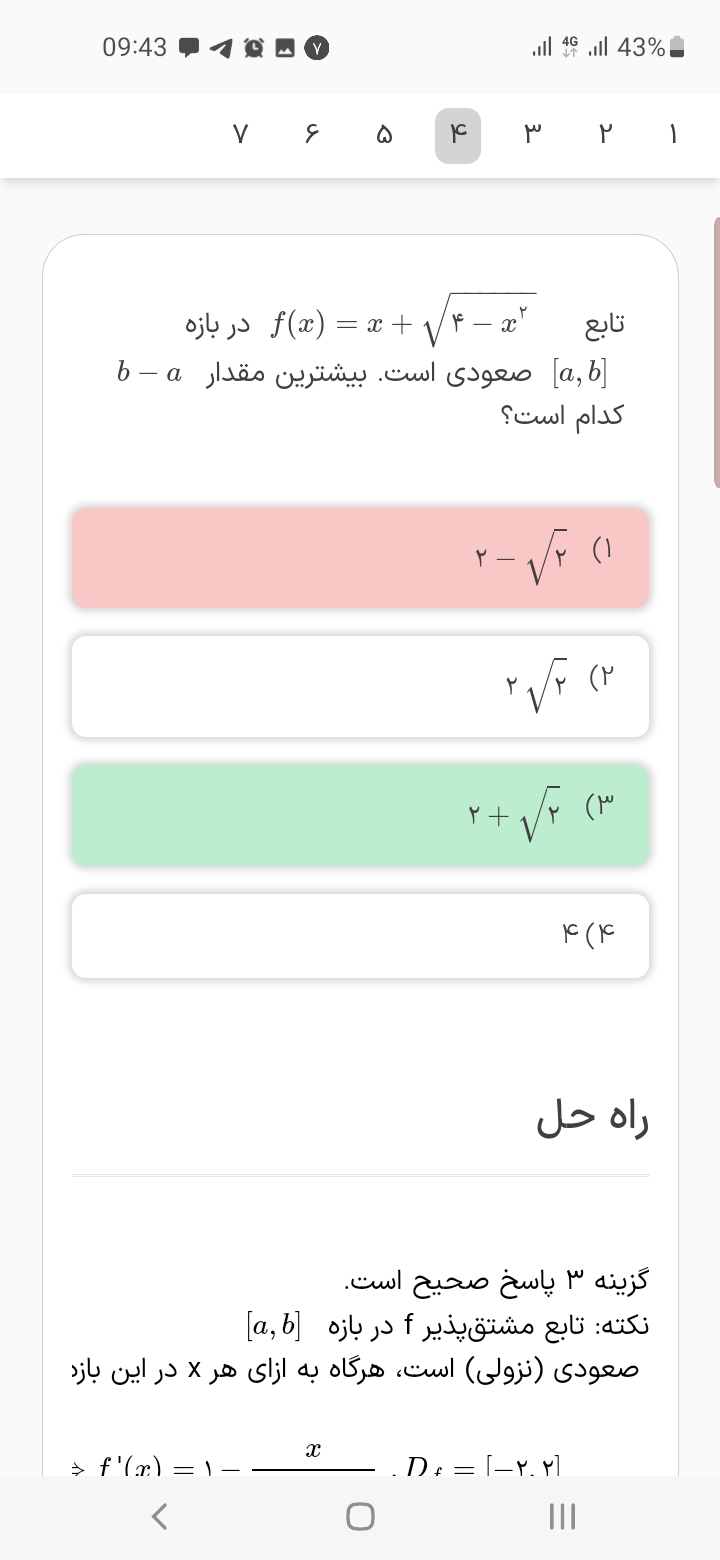The image size is (720, 1560).
Task: Open recent apps navigation icon
Action: (x=563, y=1517)
